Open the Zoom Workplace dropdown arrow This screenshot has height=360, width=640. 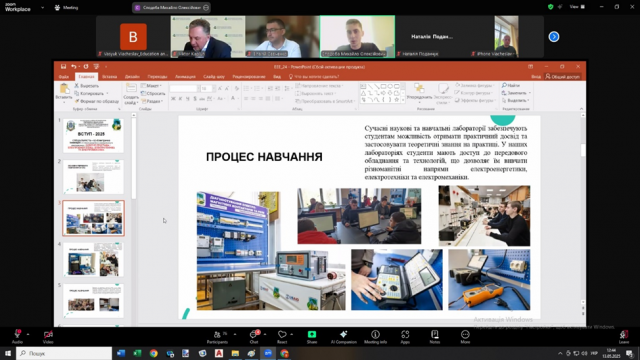(42, 7)
